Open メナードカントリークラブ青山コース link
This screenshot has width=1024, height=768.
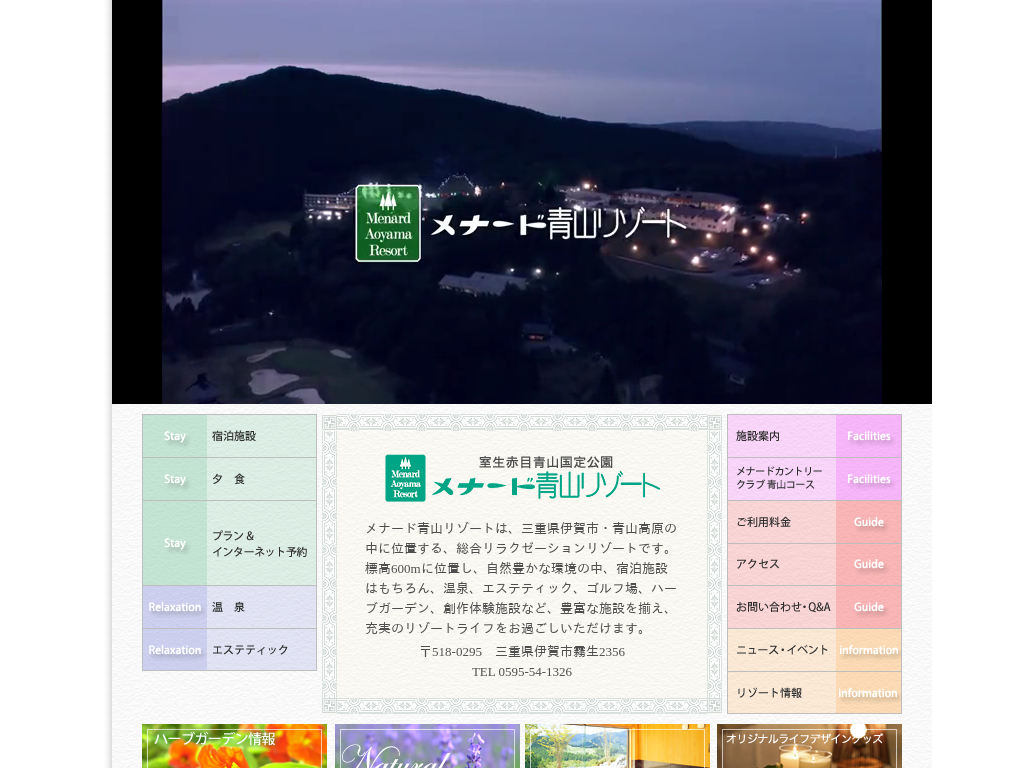tap(814, 479)
